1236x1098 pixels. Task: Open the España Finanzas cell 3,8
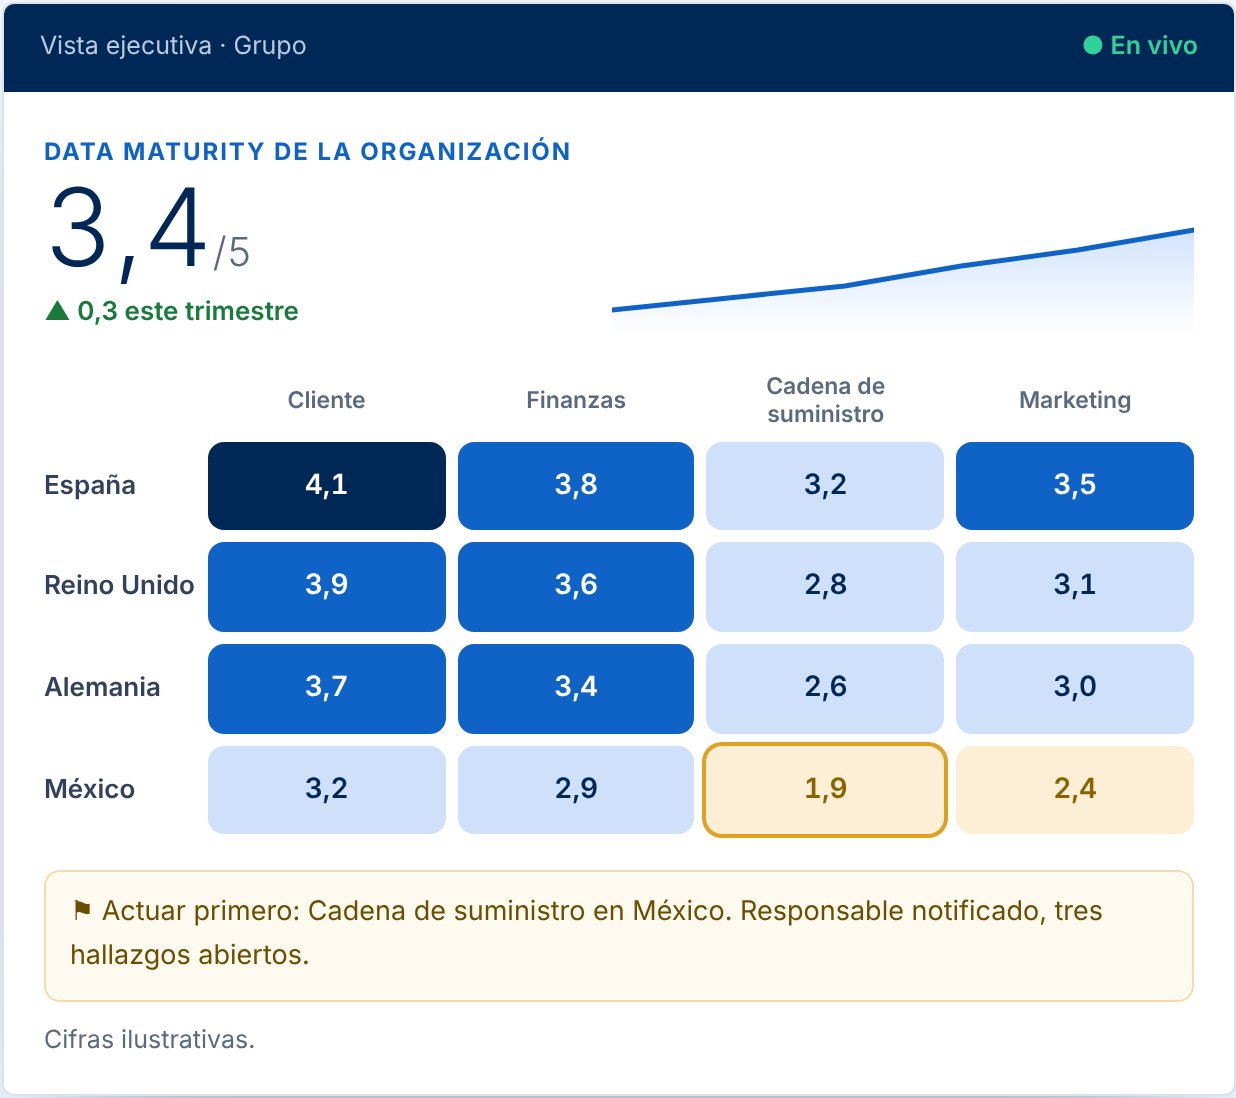click(576, 486)
